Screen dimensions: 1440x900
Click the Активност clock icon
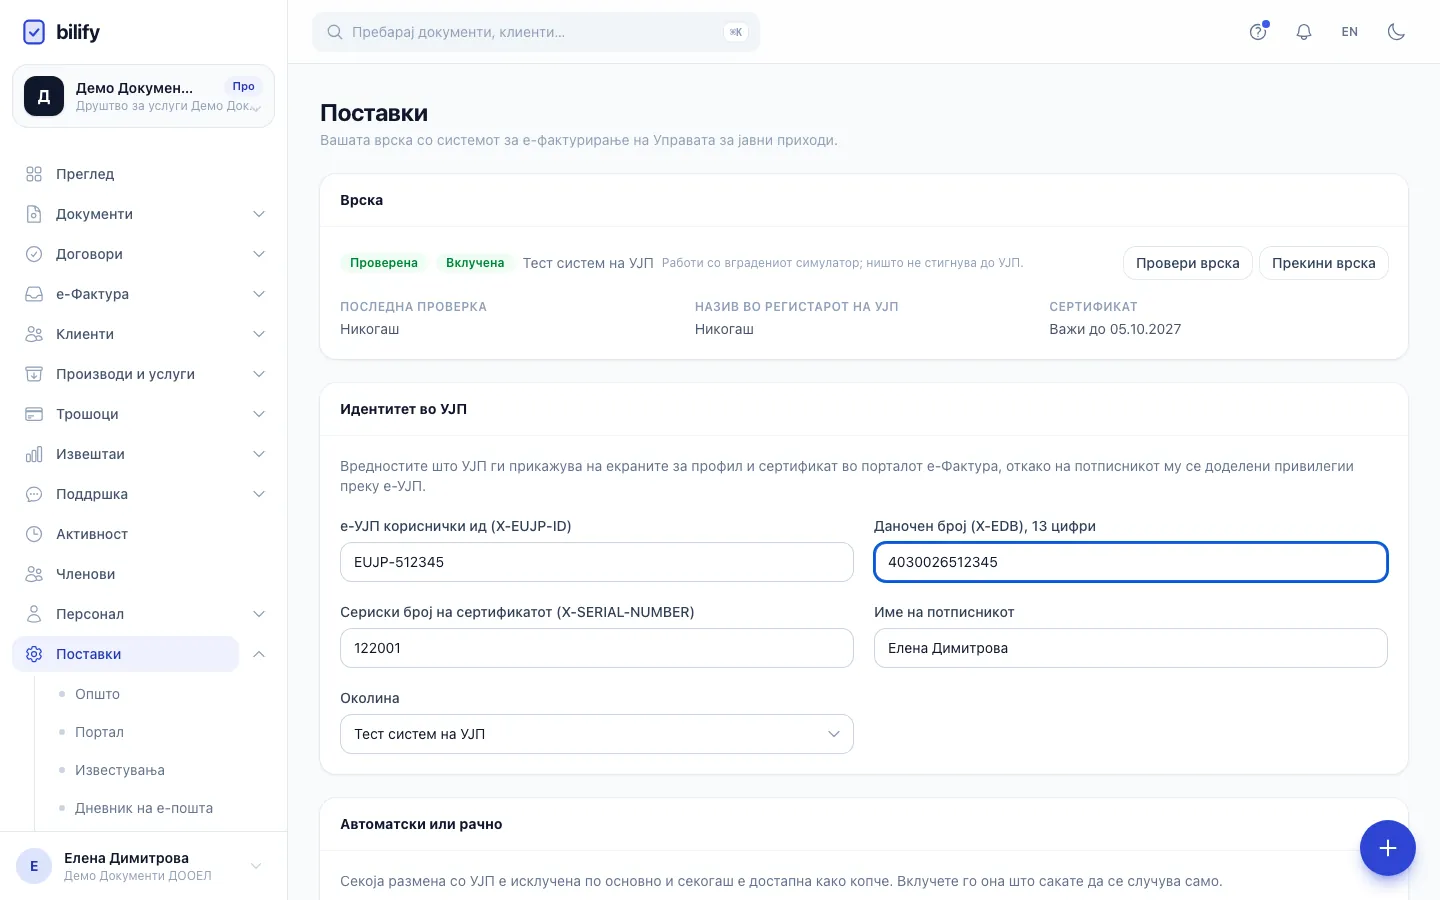click(x=34, y=534)
